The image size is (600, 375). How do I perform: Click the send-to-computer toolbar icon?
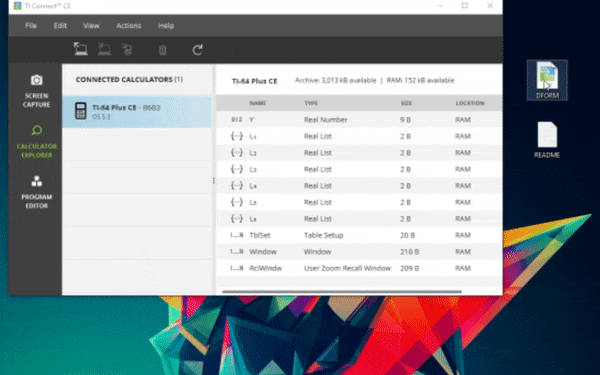tap(80, 49)
